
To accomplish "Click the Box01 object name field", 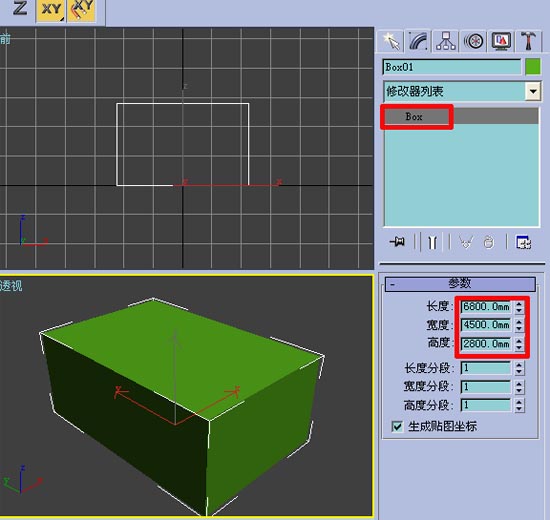I will [x=452, y=67].
